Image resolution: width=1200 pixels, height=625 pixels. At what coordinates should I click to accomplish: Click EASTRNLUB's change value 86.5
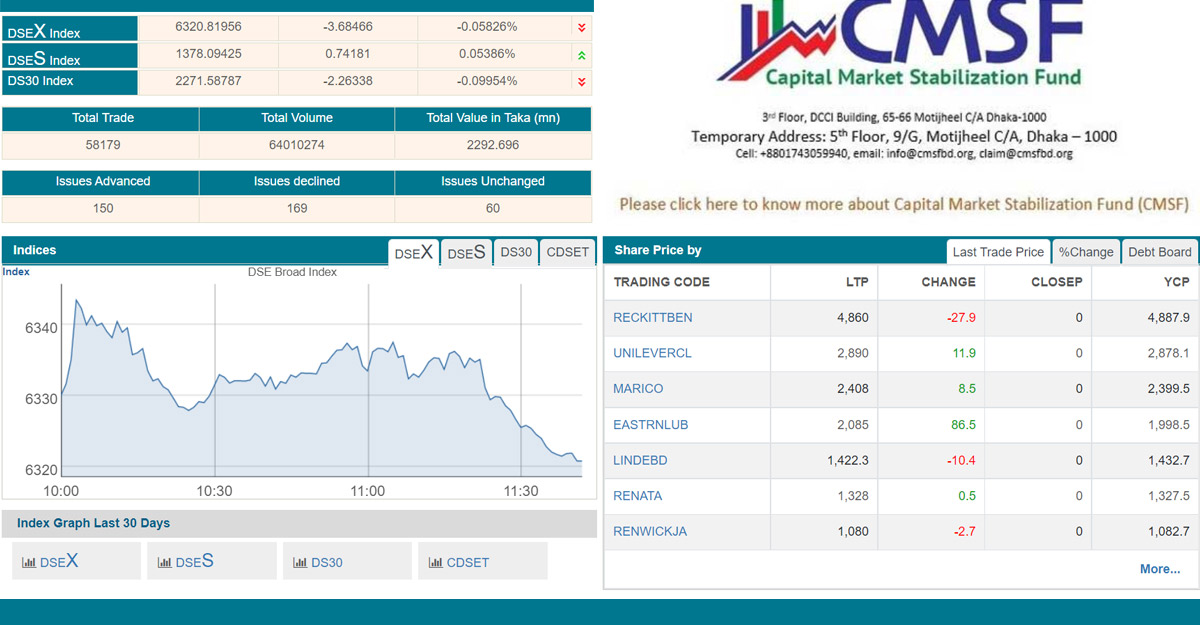click(x=963, y=425)
